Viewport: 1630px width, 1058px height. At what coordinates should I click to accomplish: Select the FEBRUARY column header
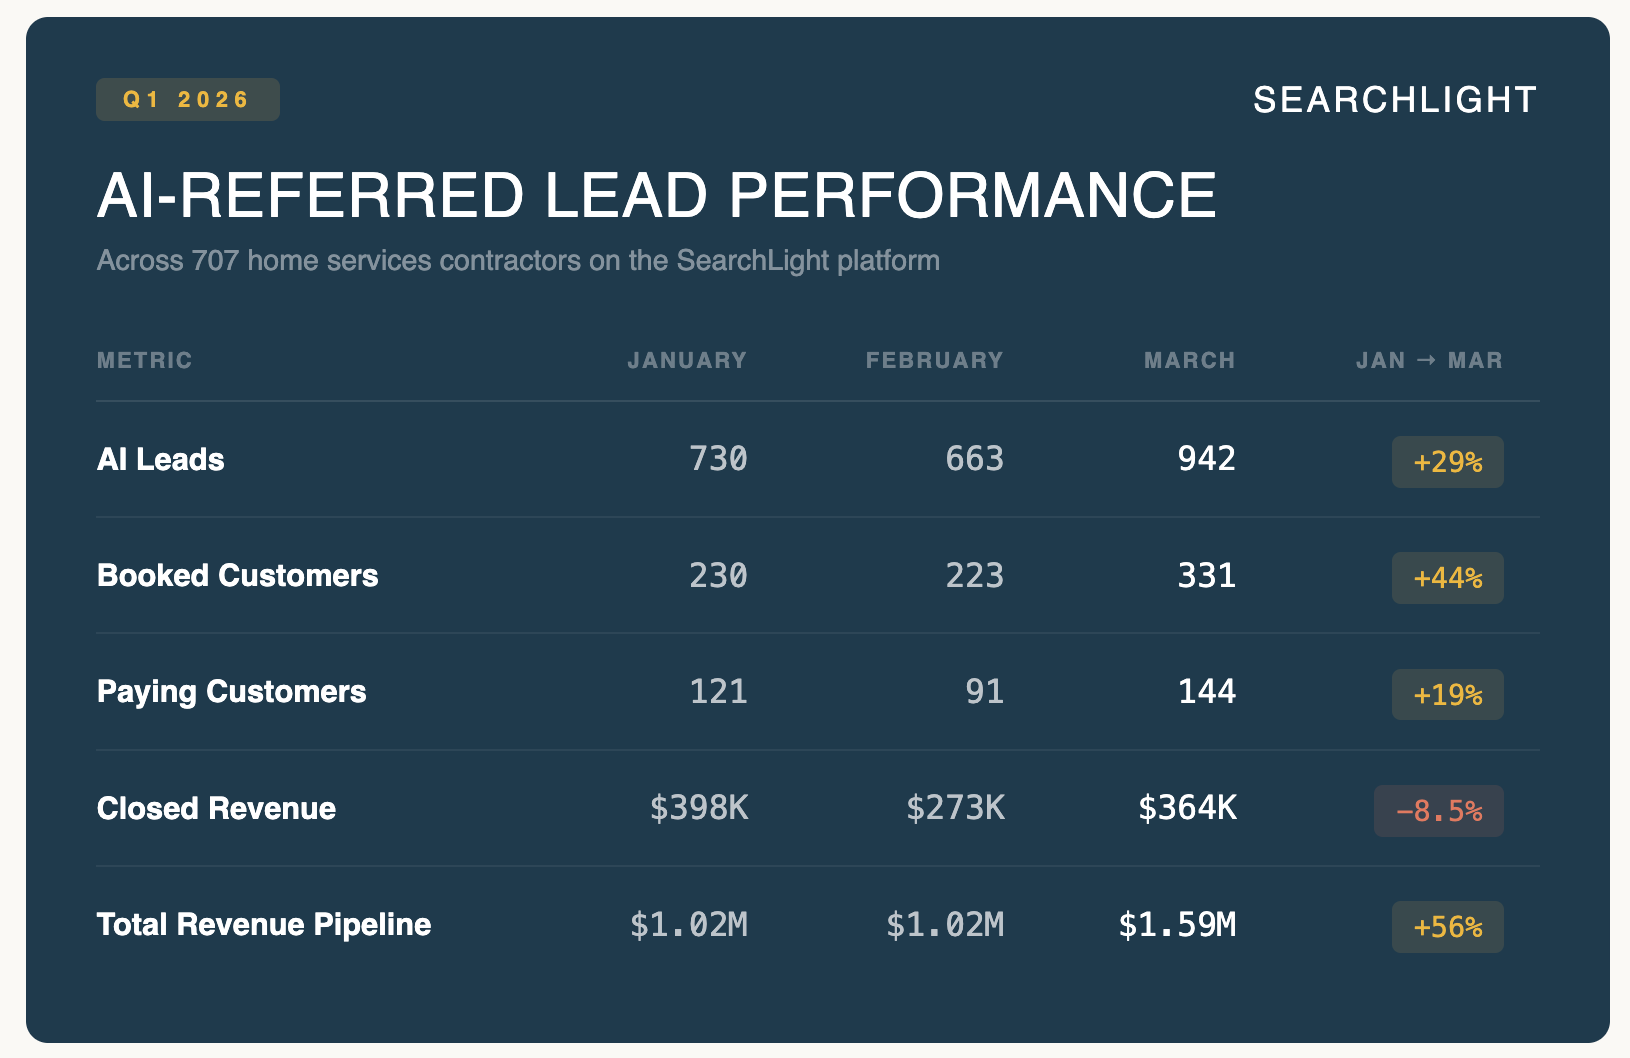tap(934, 360)
